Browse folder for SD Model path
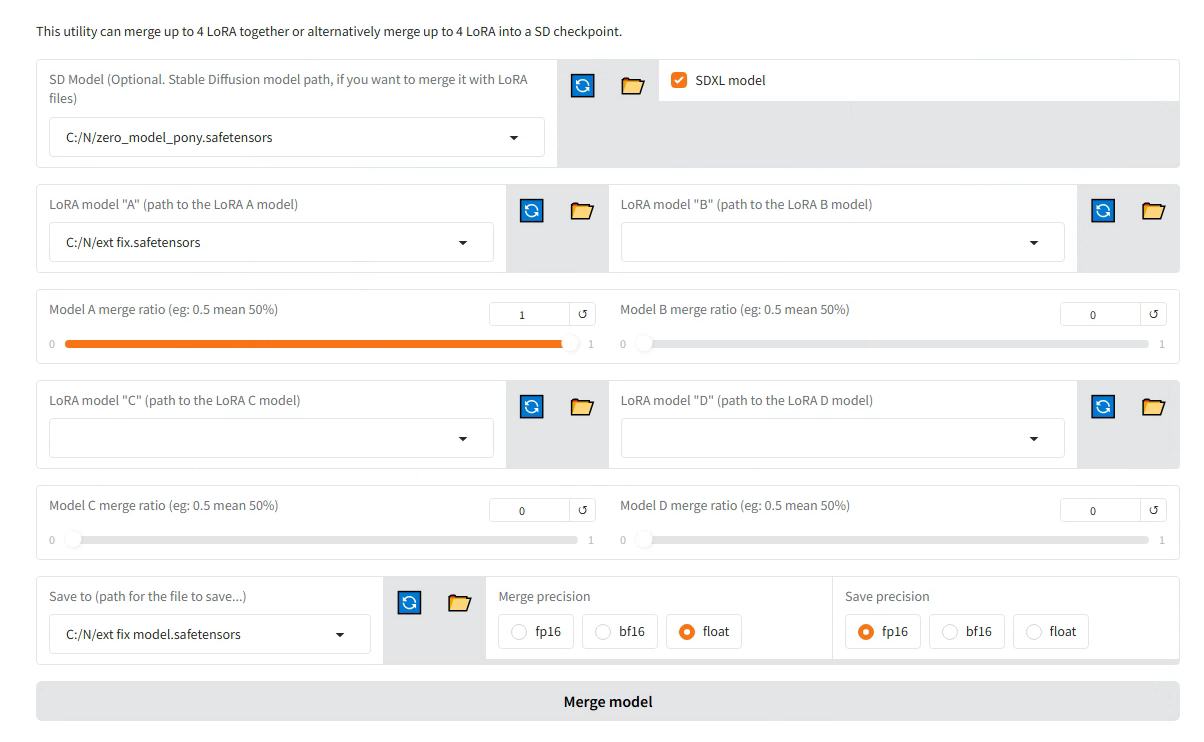Viewport: 1204px width, 742px height. point(632,86)
